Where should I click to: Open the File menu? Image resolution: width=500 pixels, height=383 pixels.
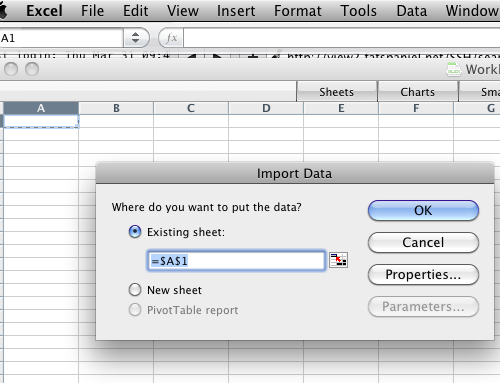point(92,11)
